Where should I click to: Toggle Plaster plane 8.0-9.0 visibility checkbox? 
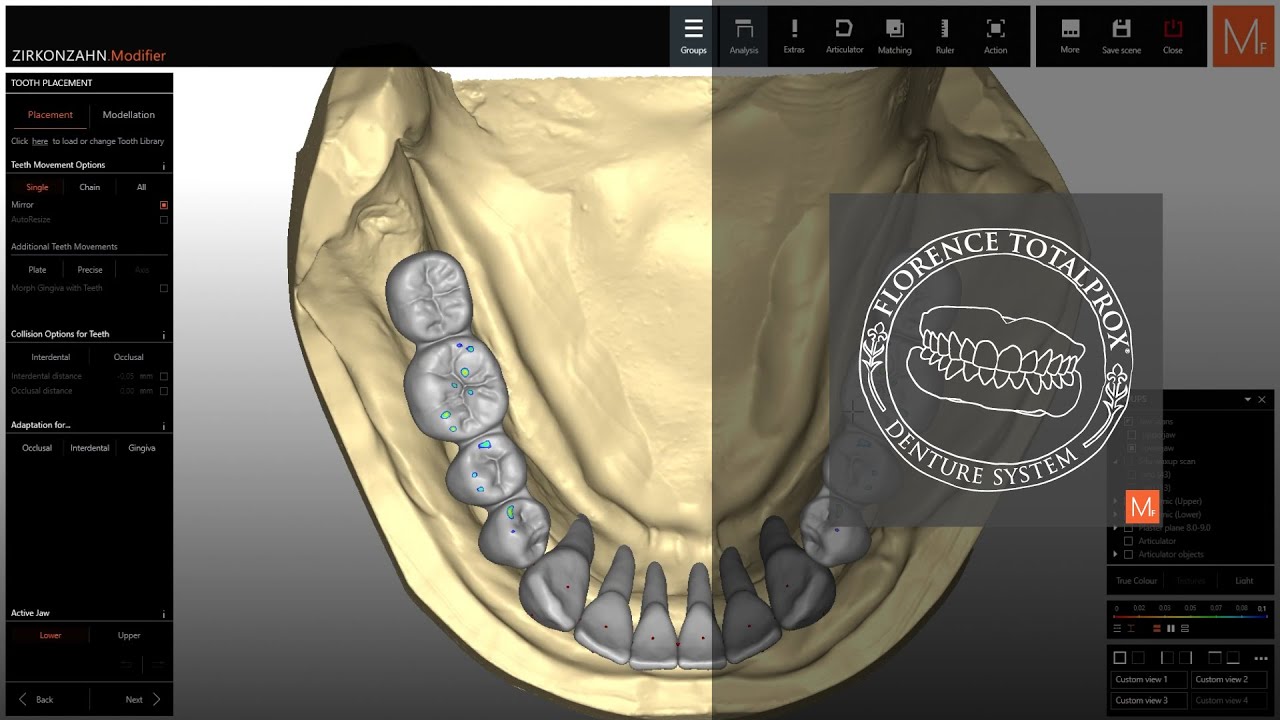(1129, 528)
